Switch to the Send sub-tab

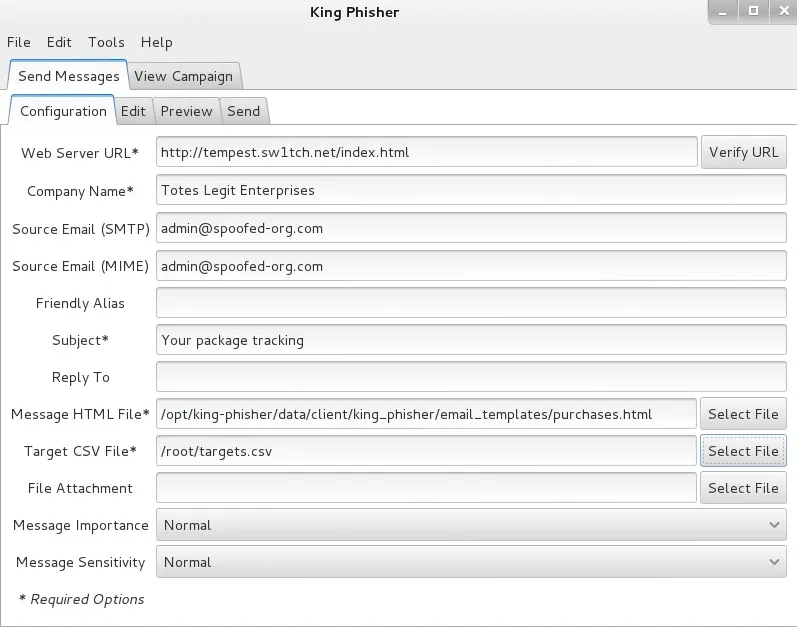coord(243,111)
